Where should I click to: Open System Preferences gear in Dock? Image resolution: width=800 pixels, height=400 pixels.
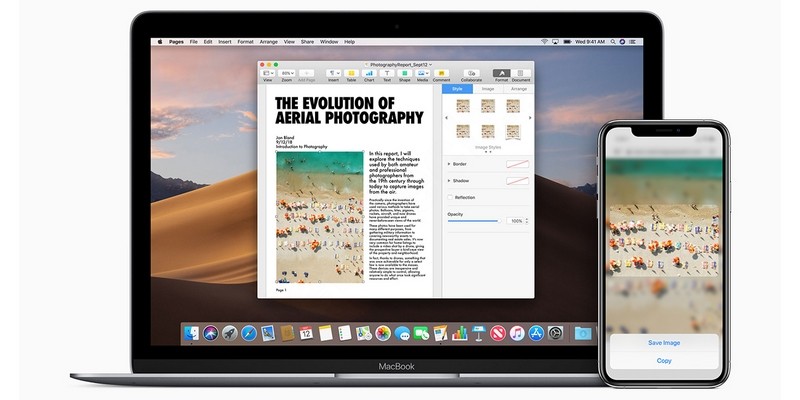[555, 333]
